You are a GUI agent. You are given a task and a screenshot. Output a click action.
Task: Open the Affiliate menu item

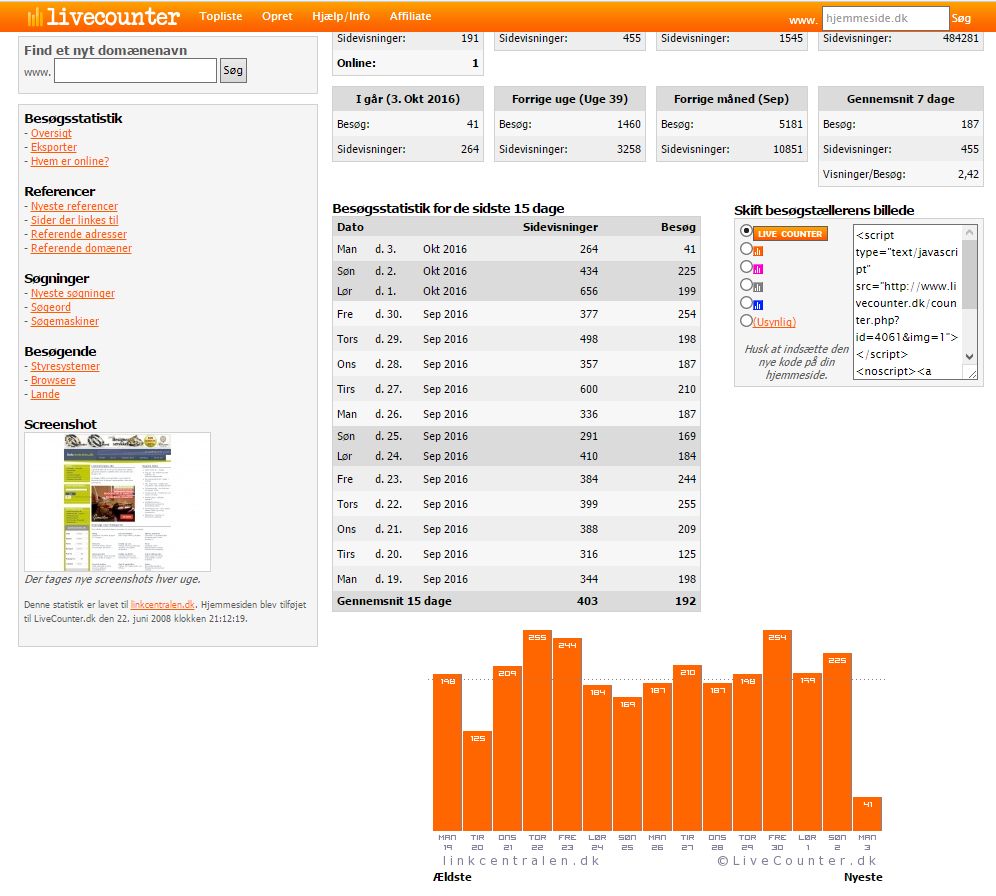click(x=410, y=16)
